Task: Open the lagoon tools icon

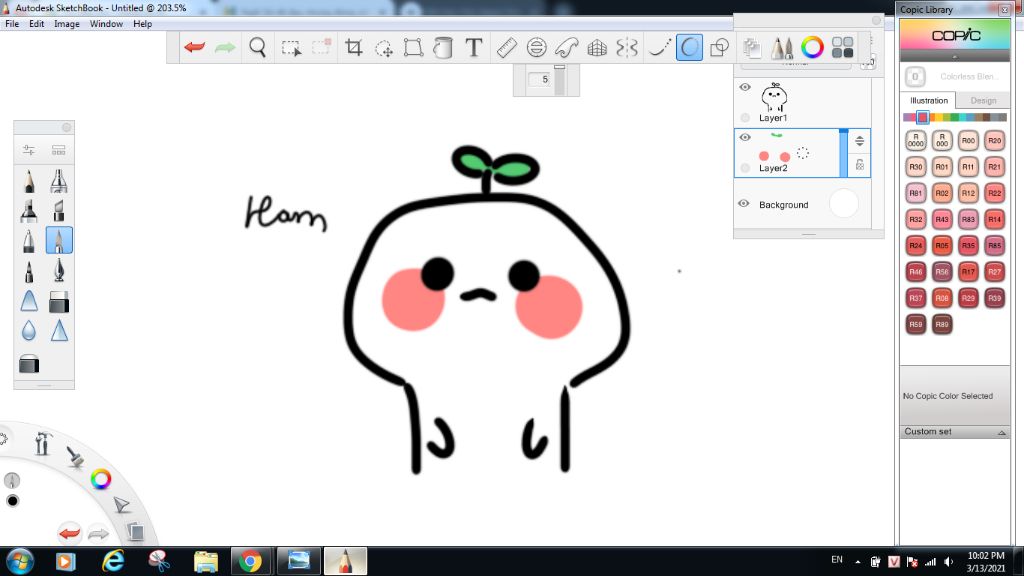Action: pos(43,443)
